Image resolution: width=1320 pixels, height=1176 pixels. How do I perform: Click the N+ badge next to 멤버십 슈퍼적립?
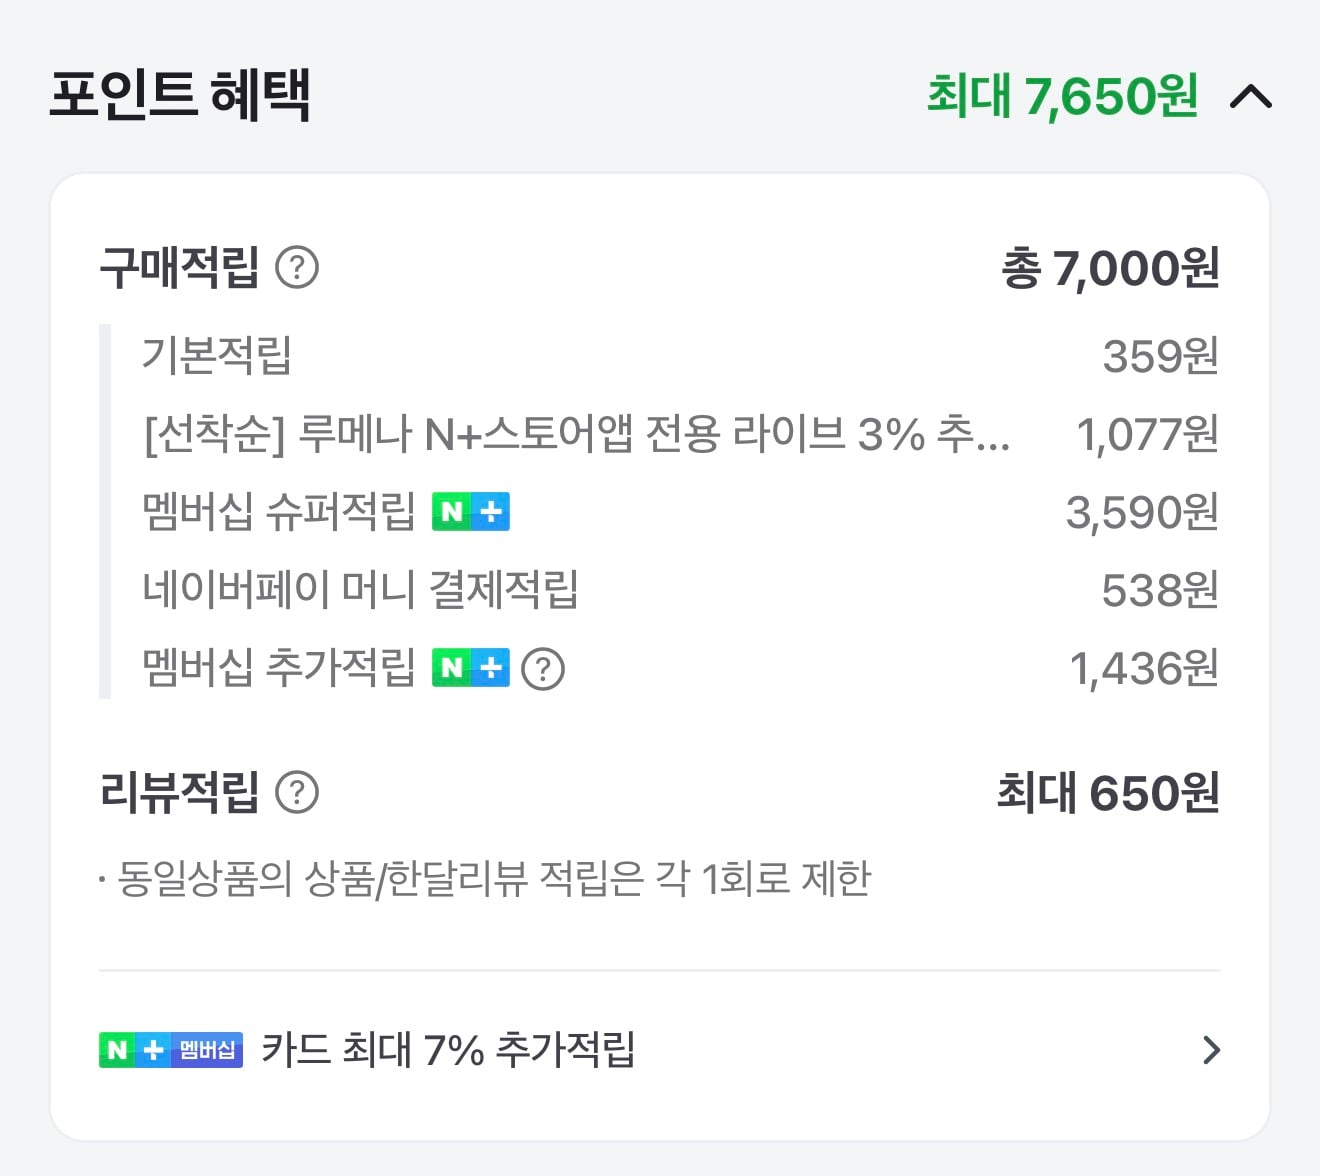(471, 511)
